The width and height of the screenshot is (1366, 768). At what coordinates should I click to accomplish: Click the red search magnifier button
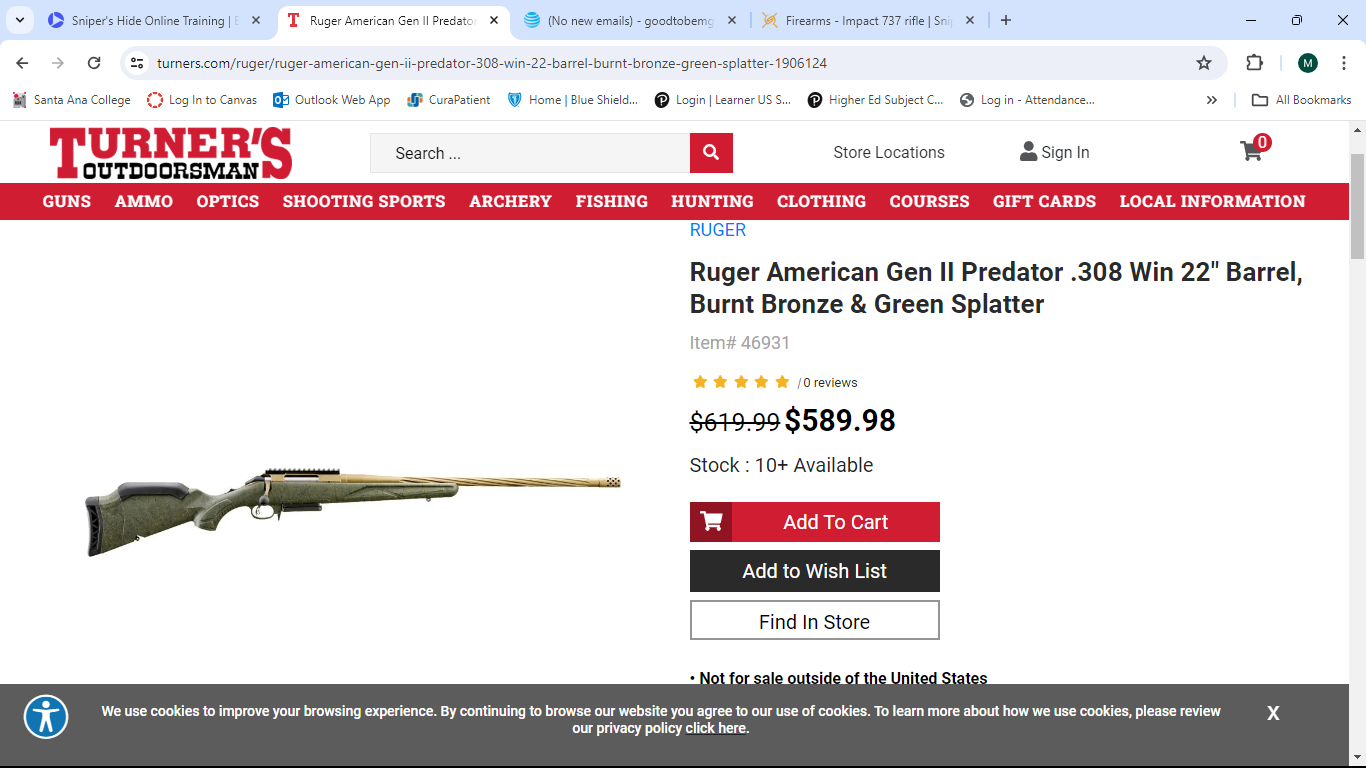click(711, 153)
